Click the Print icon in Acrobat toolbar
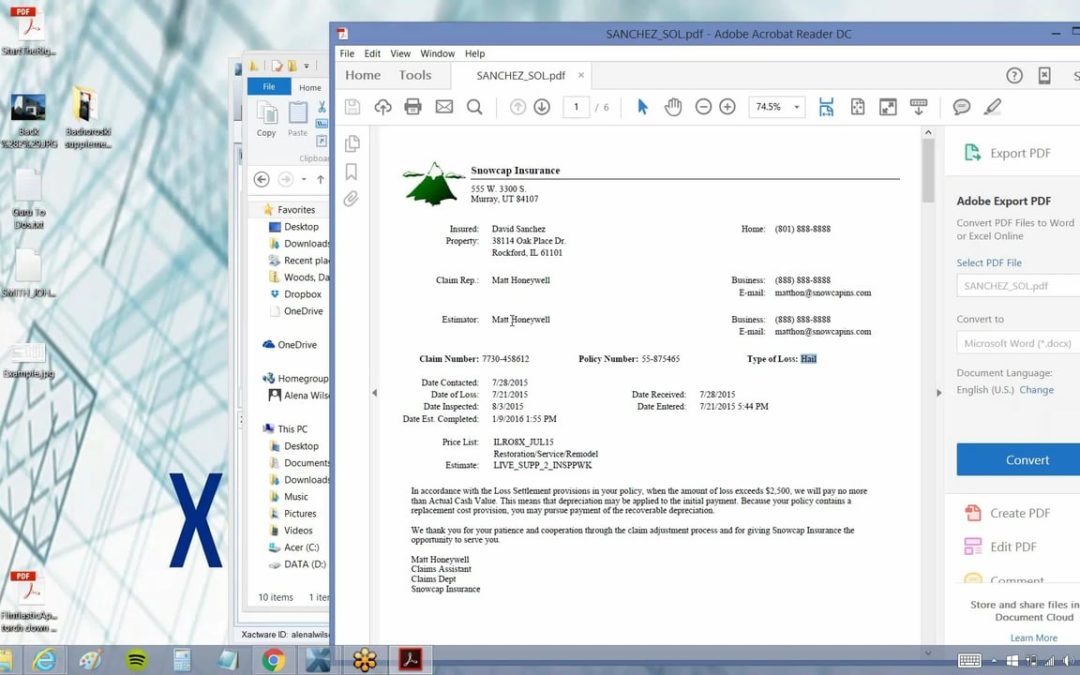The height and width of the screenshot is (675, 1080). 413,107
